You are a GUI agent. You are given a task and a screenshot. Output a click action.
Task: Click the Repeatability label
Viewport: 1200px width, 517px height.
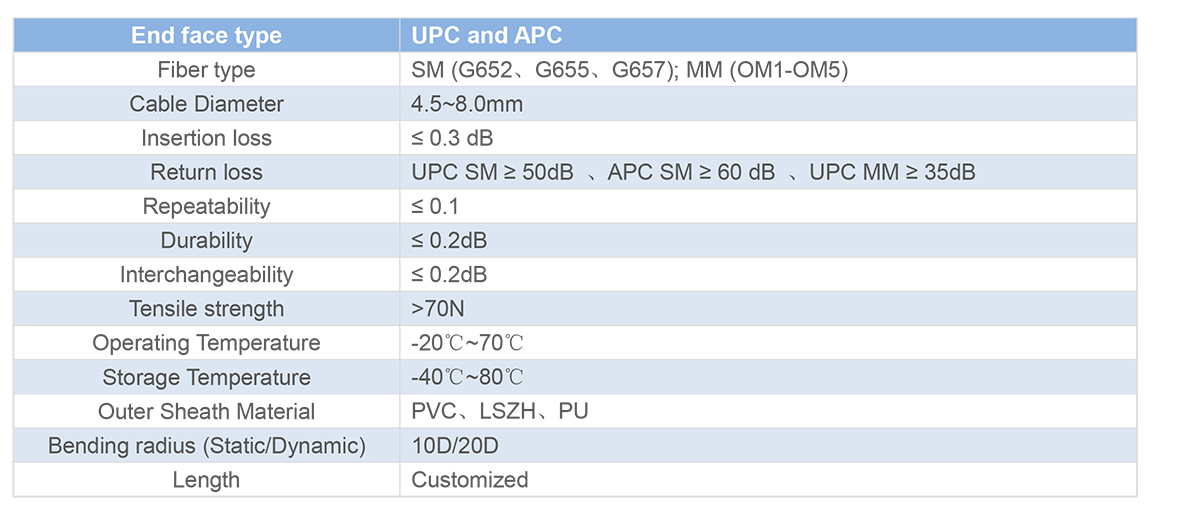(x=206, y=206)
